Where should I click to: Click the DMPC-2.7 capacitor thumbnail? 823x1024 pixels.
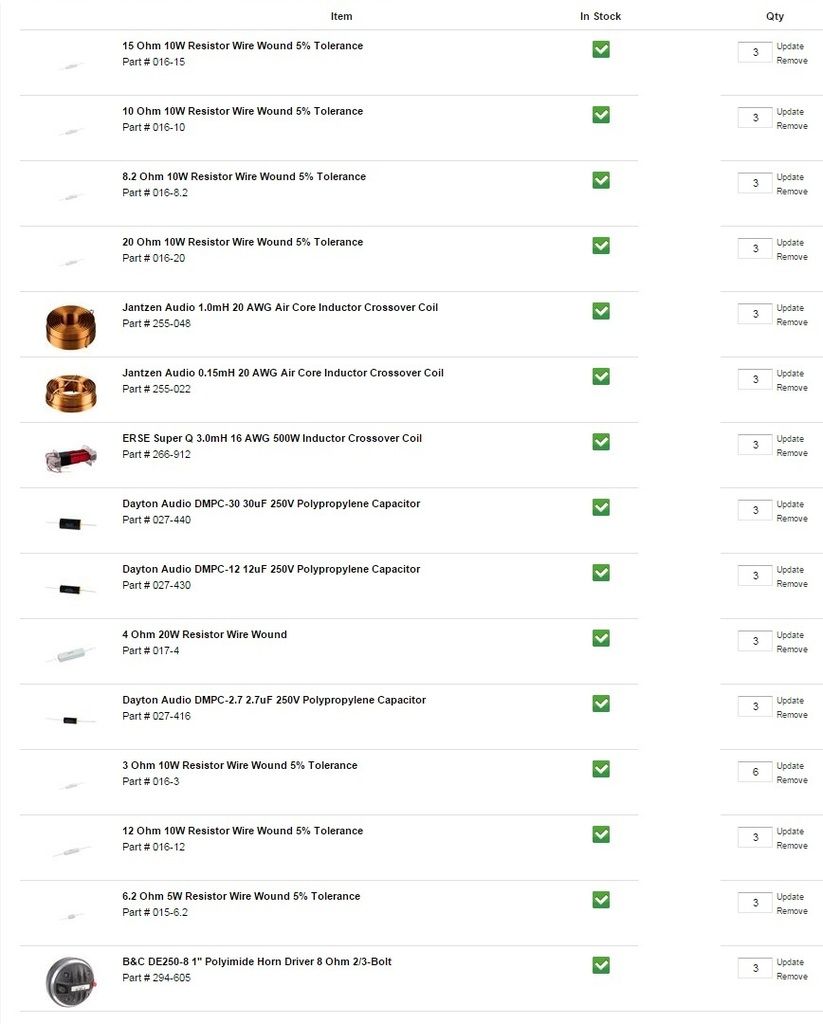click(x=71, y=720)
